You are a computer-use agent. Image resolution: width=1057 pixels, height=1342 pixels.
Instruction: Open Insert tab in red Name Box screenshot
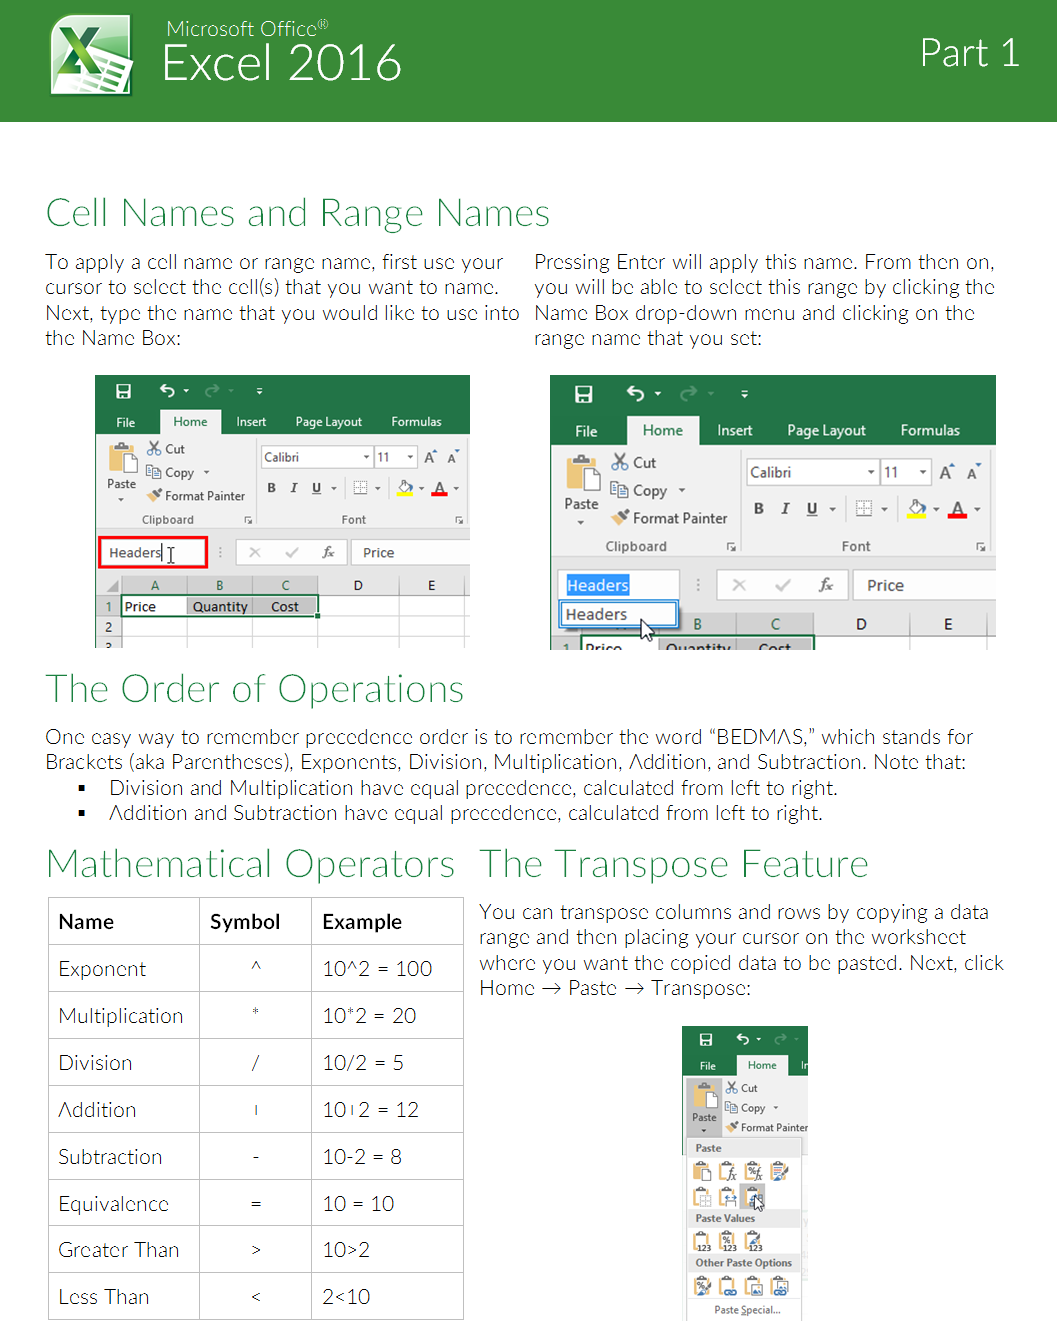click(251, 422)
